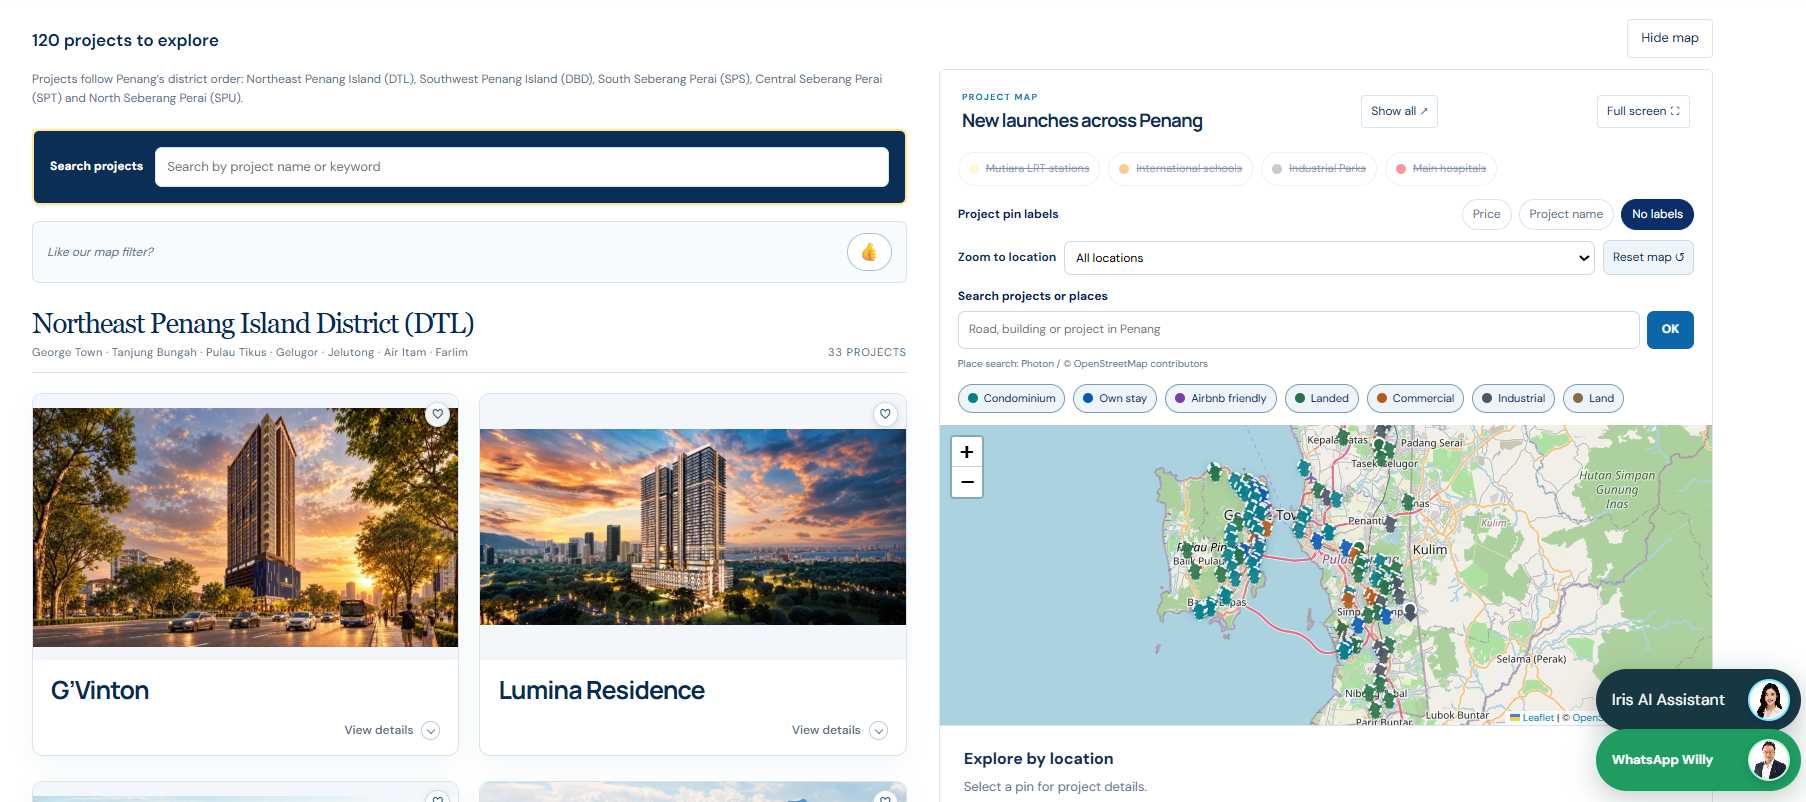Click the Iris AI Assistant avatar
The height and width of the screenshot is (802, 1806).
(1768, 700)
